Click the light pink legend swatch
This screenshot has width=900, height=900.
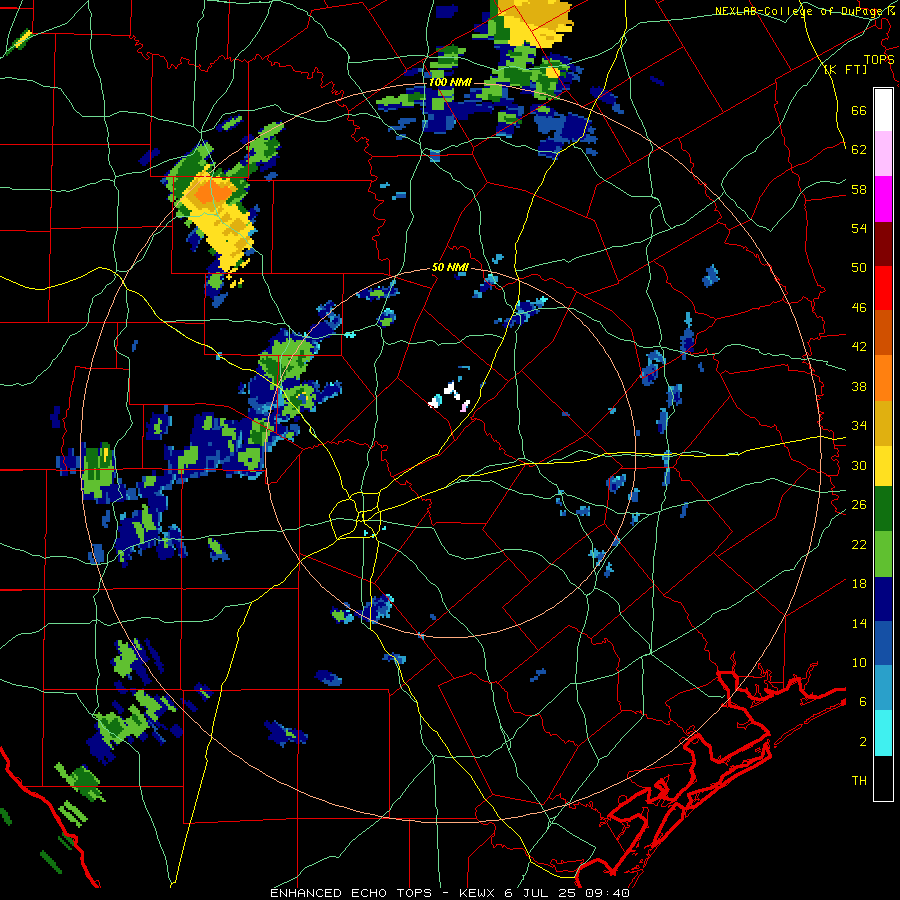[883, 153]
